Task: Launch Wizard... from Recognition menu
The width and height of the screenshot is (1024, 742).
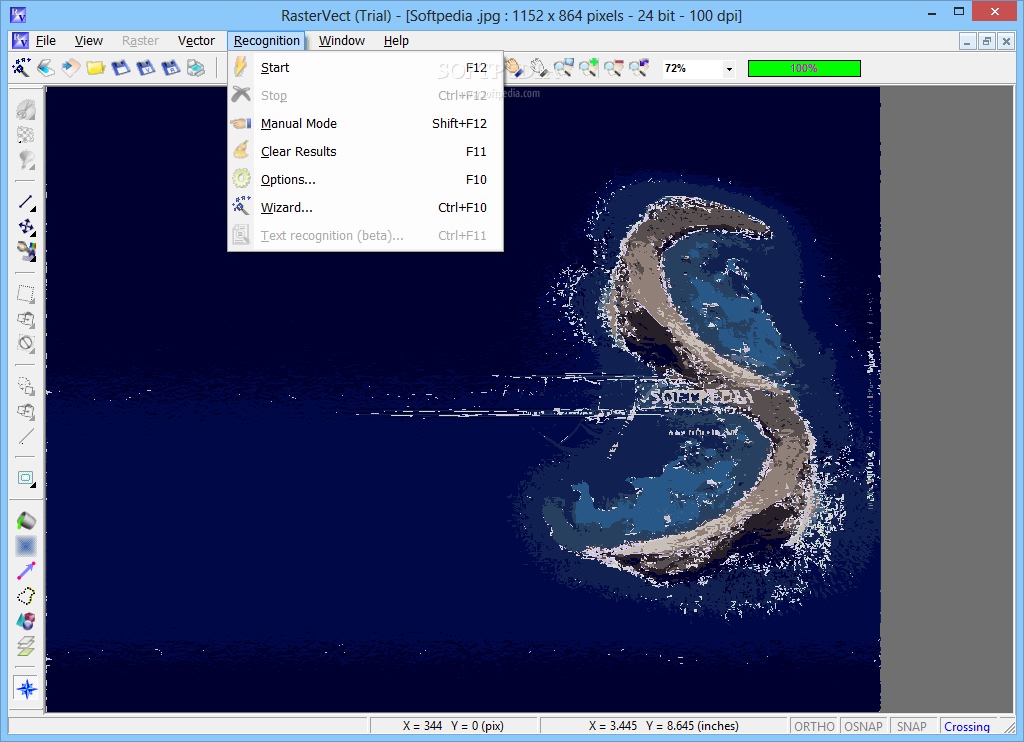Action: coord(366,208)
